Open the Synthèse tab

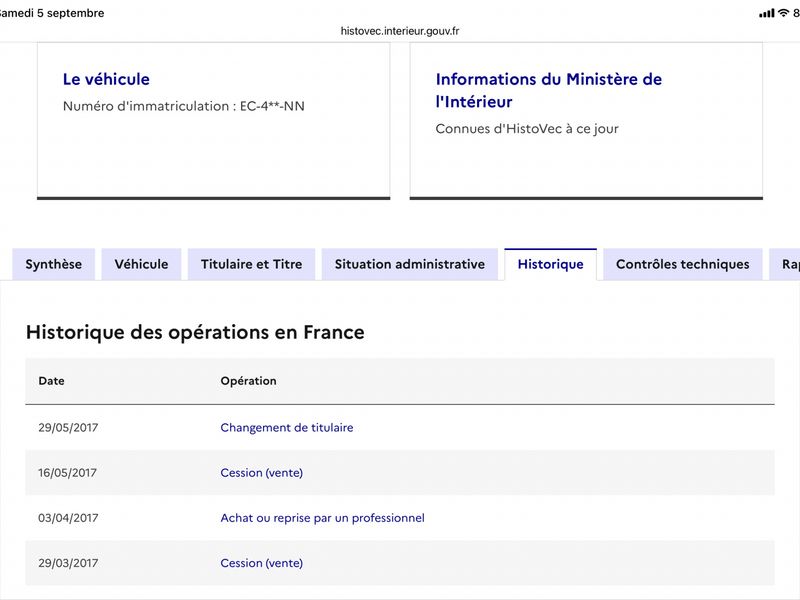click(x=54, y=264)
